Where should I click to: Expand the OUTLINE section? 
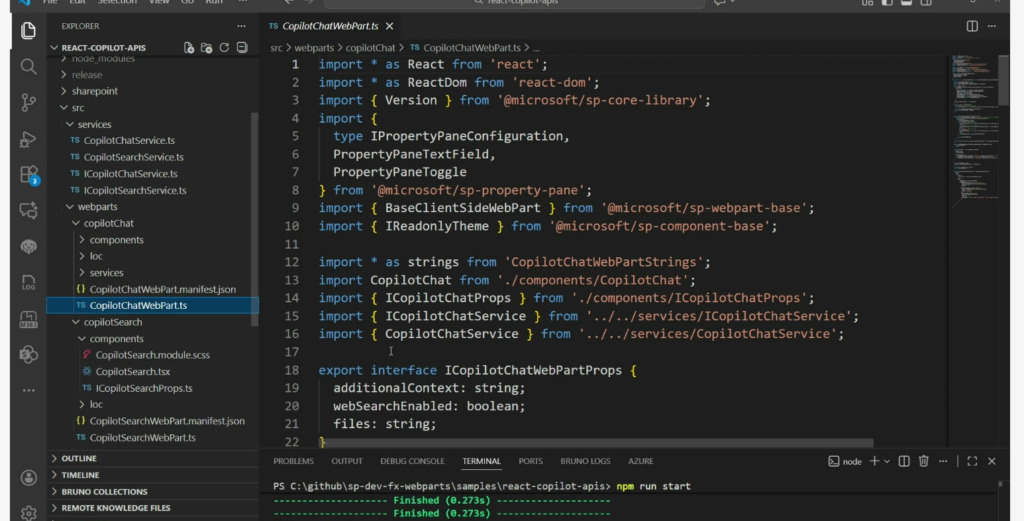(80, 459)
